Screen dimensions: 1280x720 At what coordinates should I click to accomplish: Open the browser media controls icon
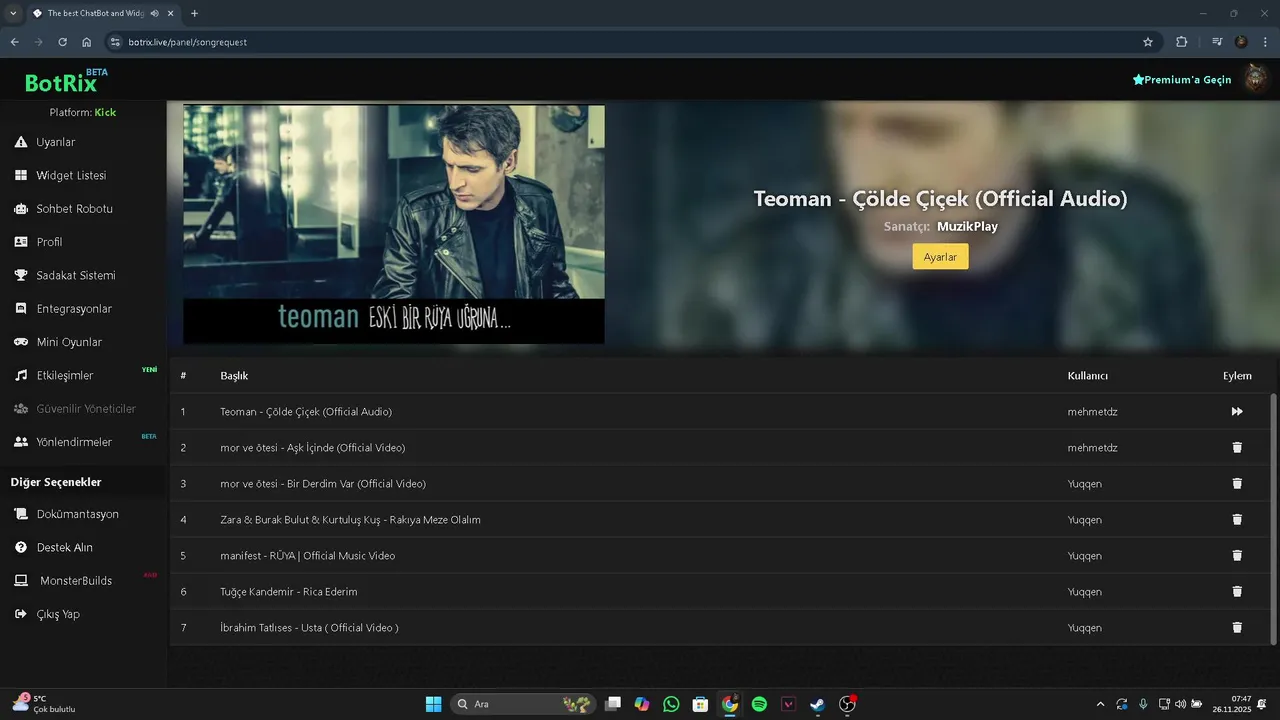1217,42
